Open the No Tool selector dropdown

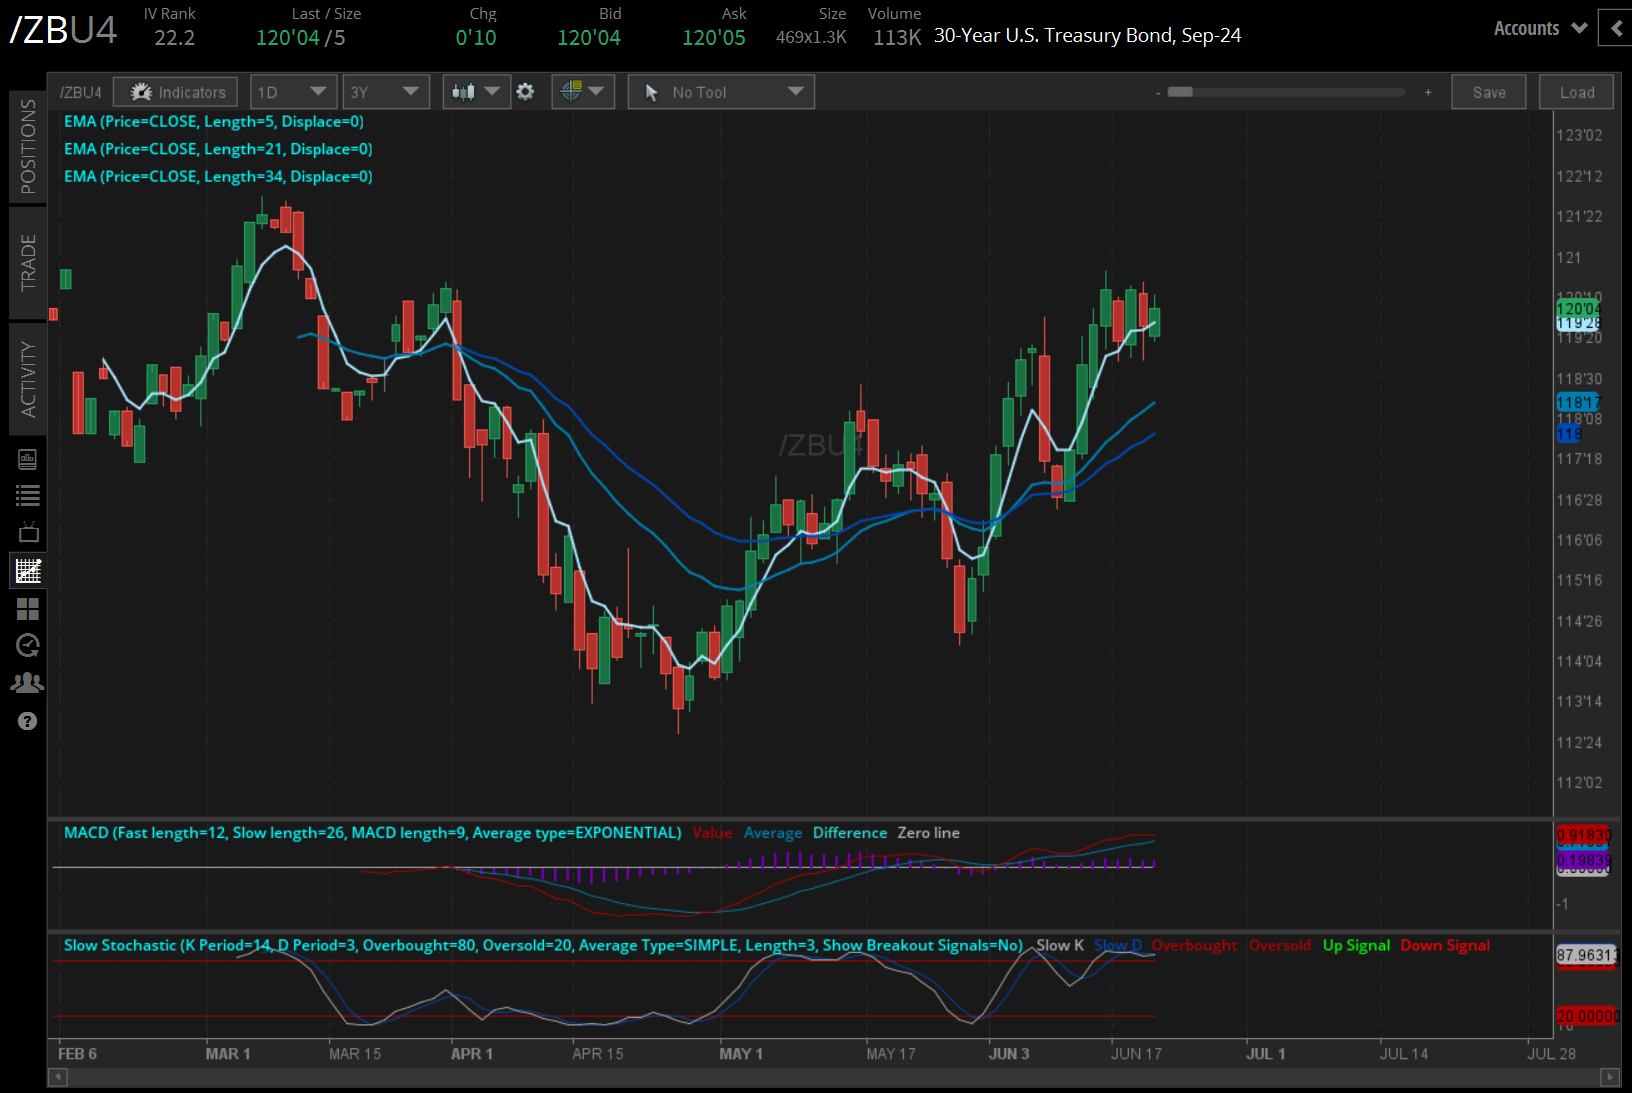coord(720,91)
